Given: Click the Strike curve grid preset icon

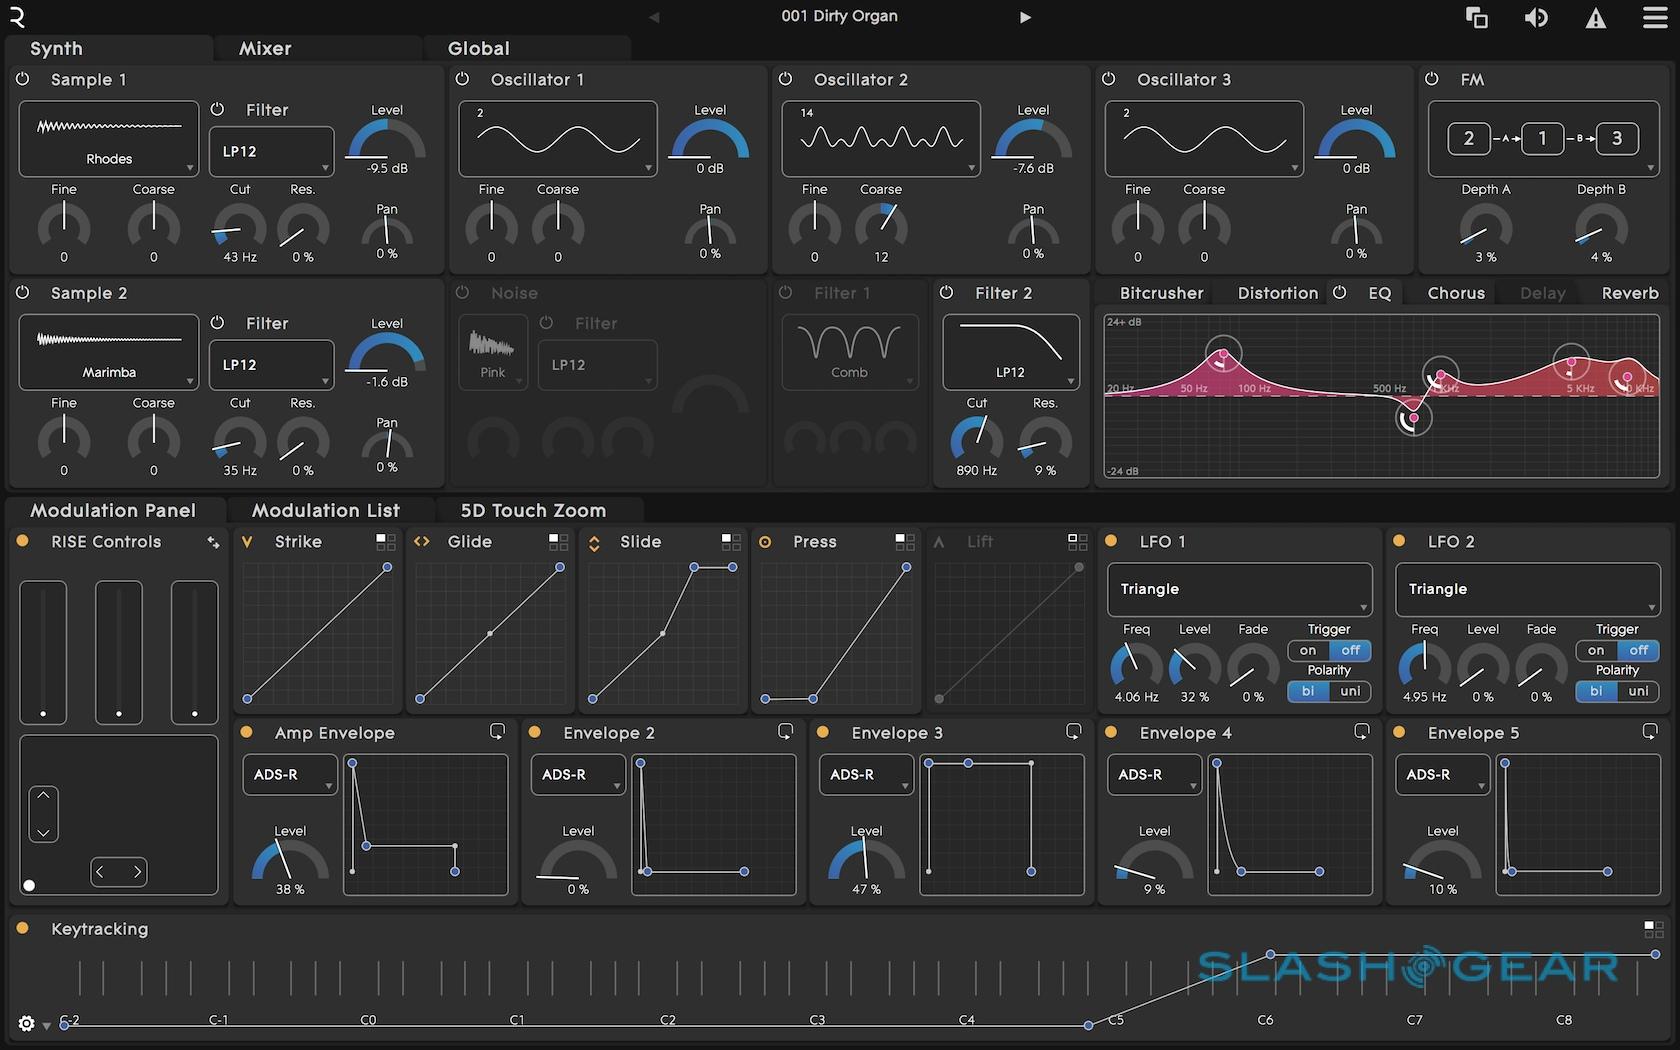Looking at the screenshot, I should click(385, 542).
